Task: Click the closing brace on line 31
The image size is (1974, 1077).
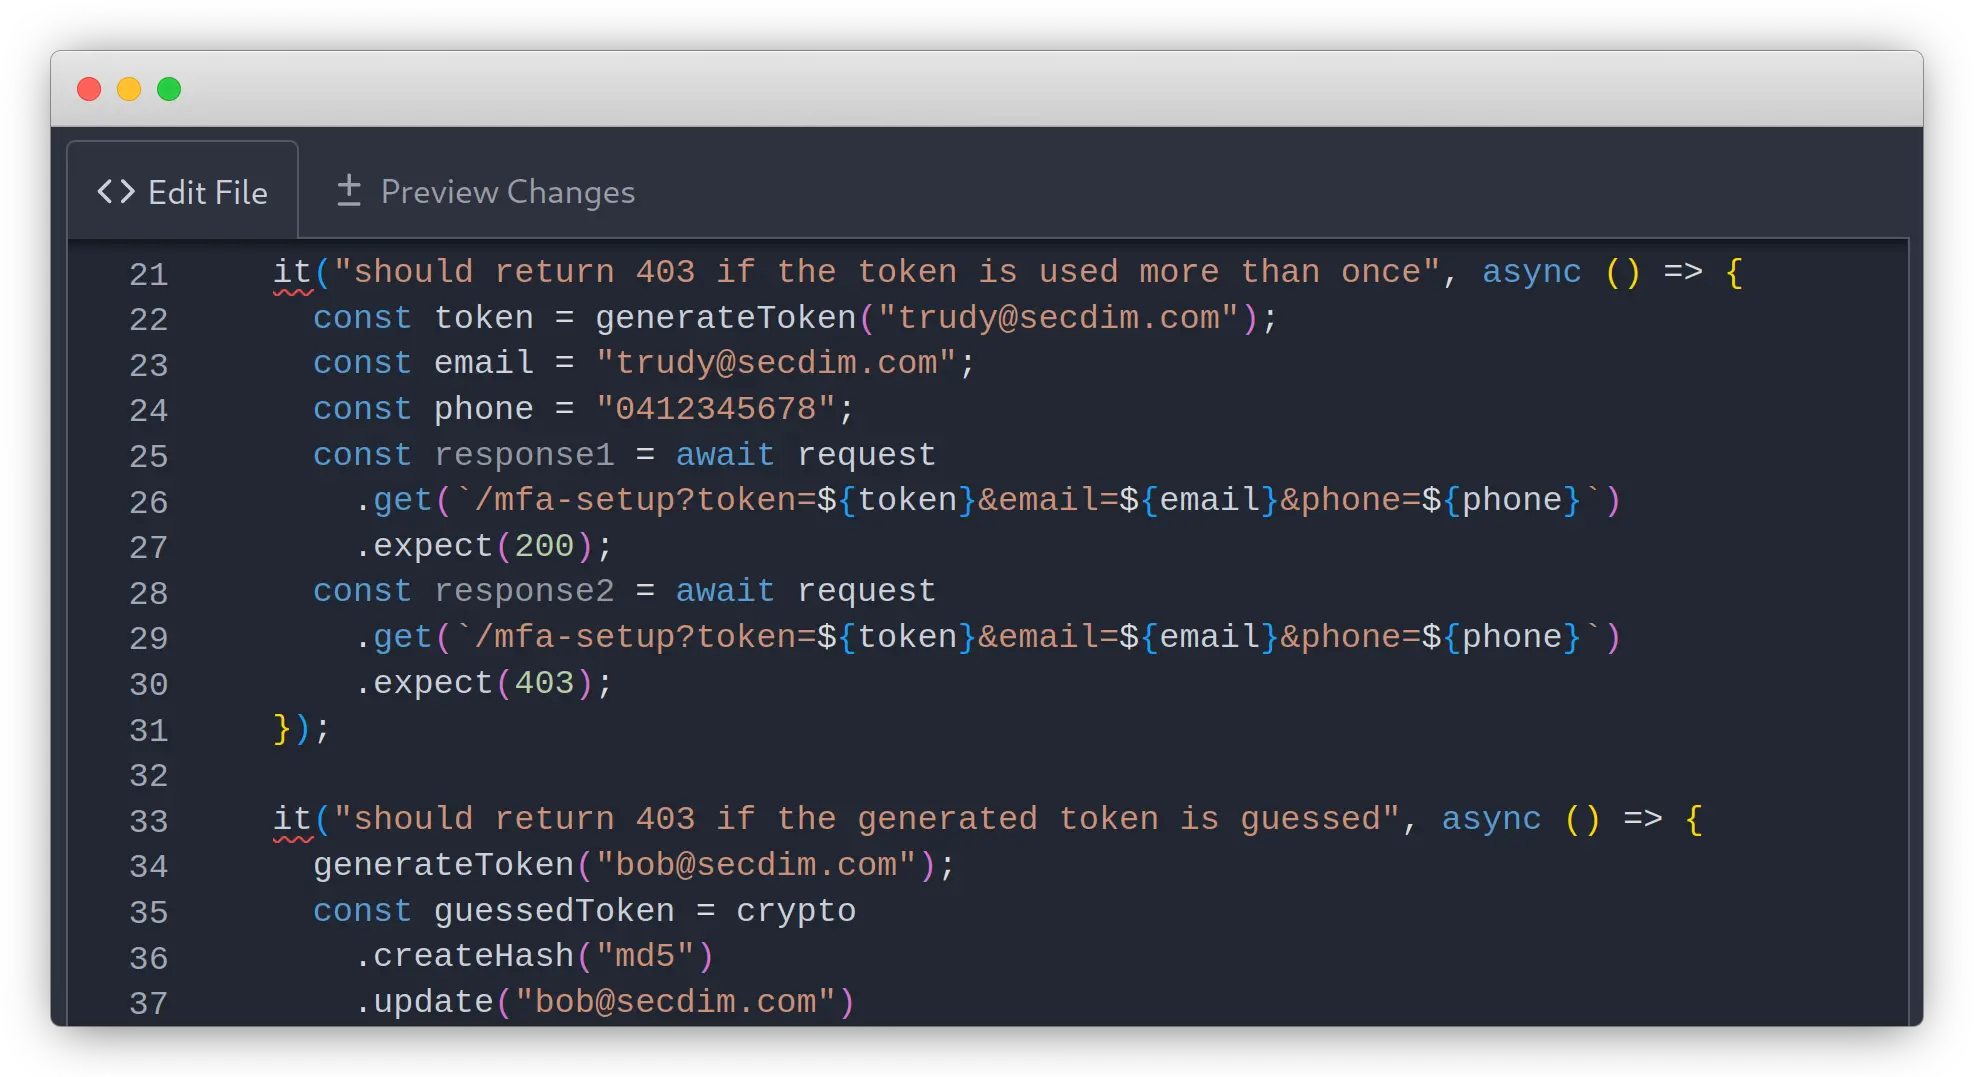Action: pyautogui.click(x=282, y=729)
